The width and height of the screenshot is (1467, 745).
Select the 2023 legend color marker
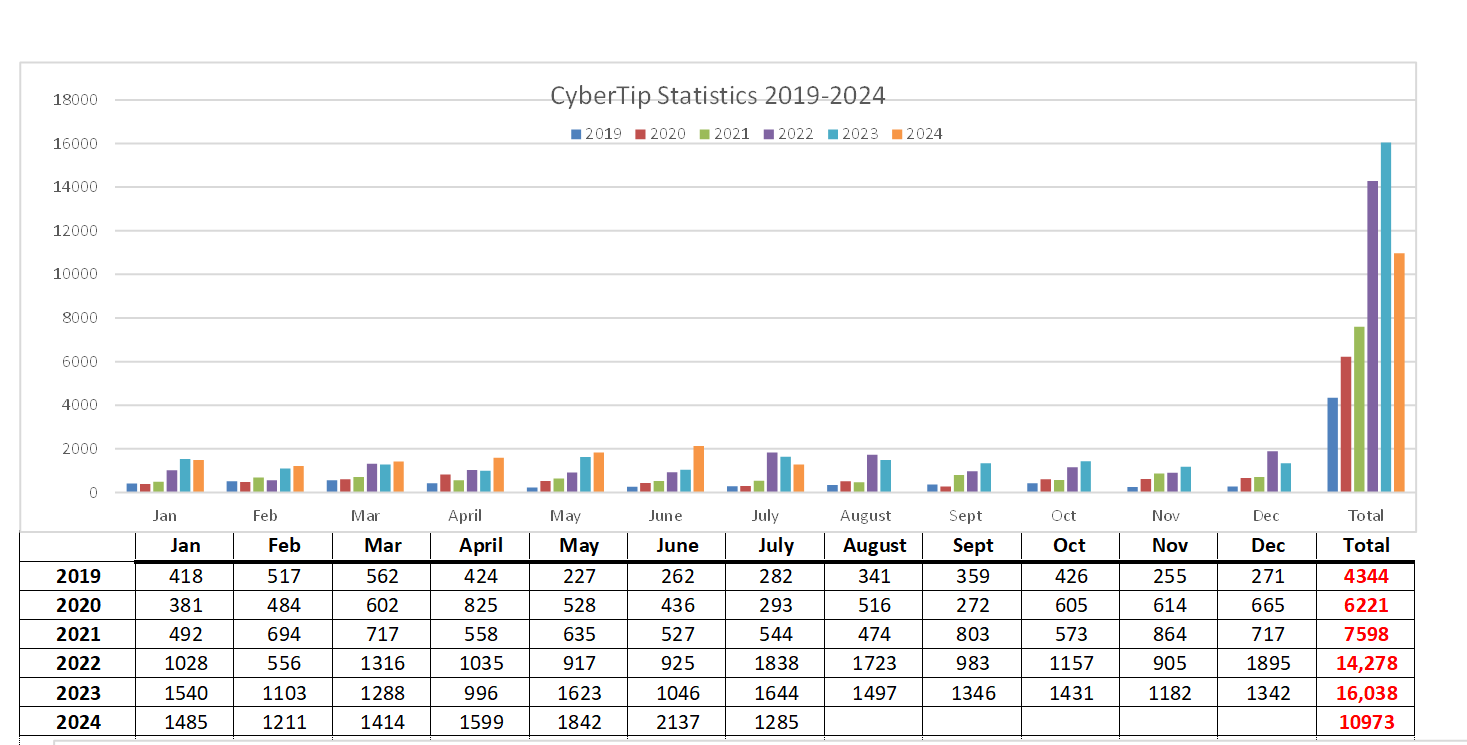point(830,133)
